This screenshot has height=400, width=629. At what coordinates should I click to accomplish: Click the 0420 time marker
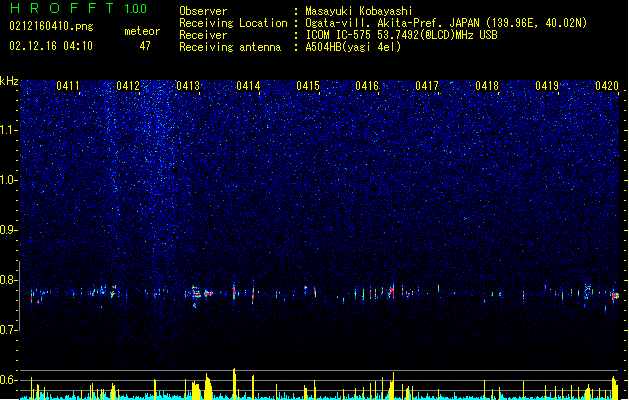point(607,86)
